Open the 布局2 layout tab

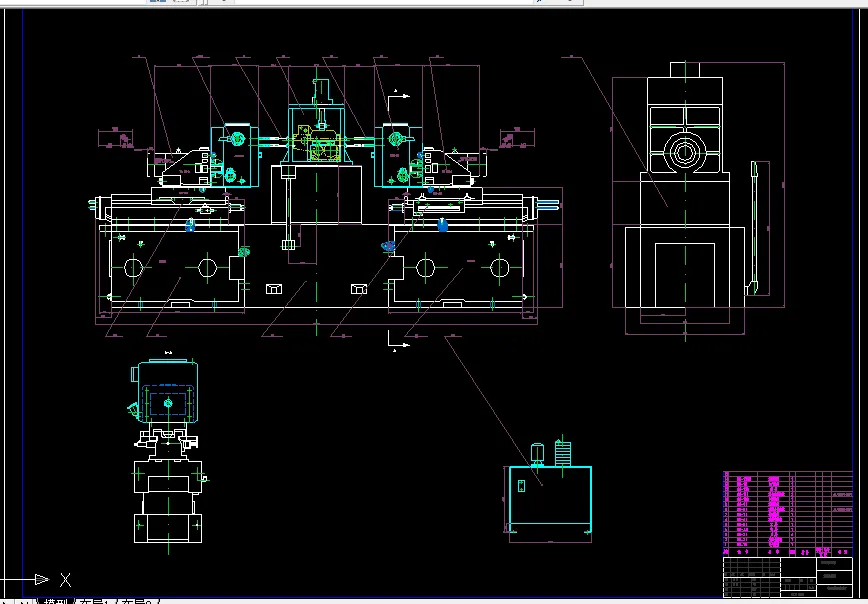point(138,601)
